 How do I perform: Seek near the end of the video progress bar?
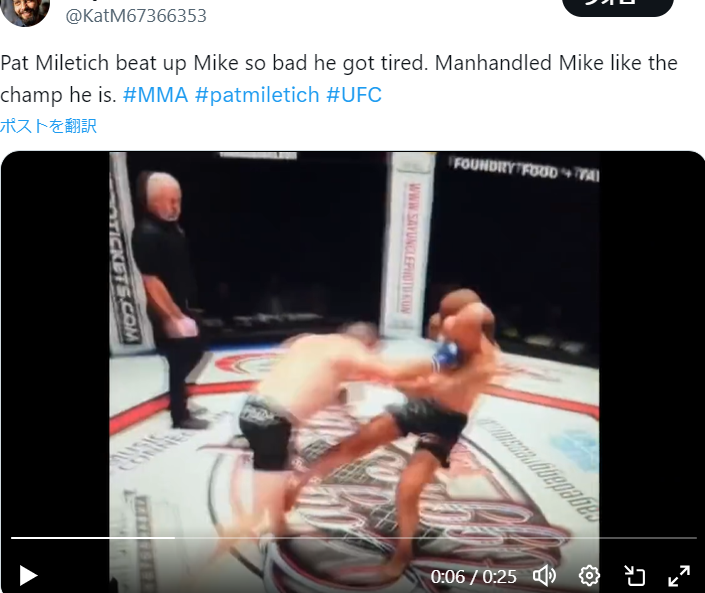coord(674,538)
